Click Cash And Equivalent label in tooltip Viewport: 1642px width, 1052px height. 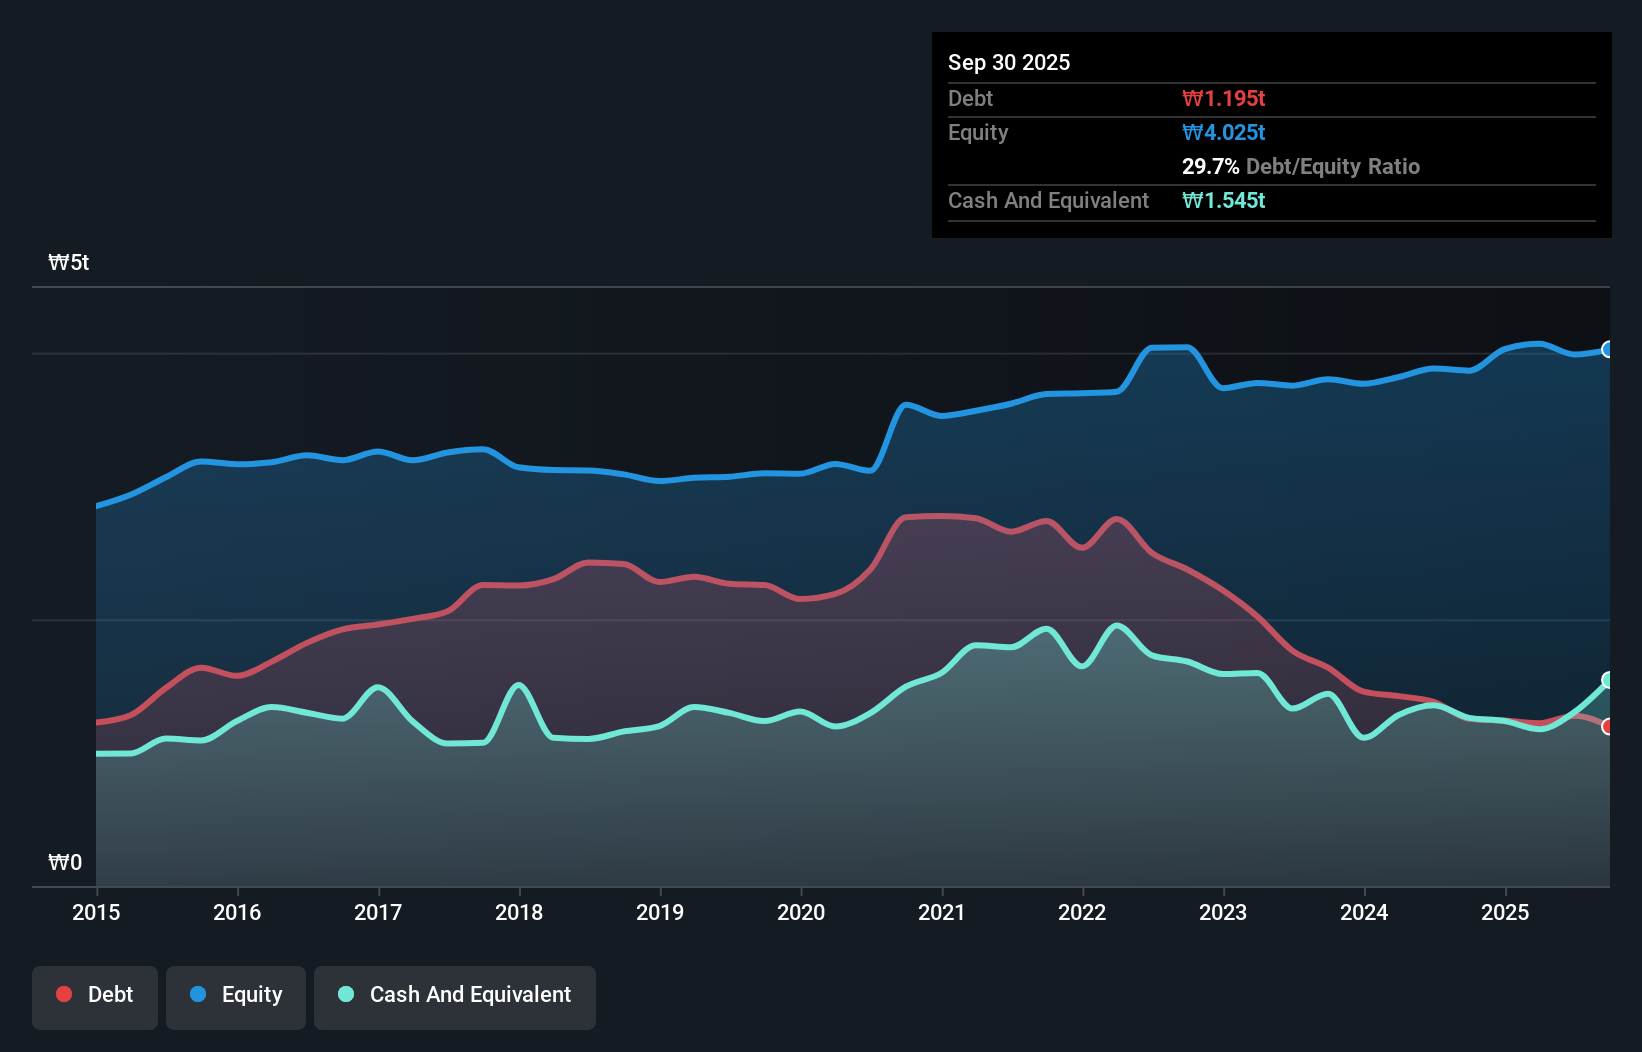tap(1048, 200)
